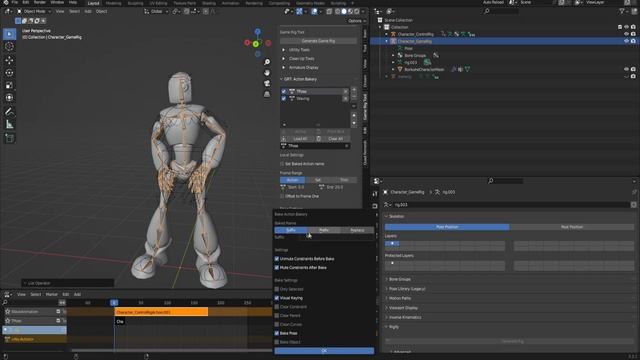Hide Character_GameRig with its eye icon
Viewport: 640px width, 360px height.
tap(626, 41)
